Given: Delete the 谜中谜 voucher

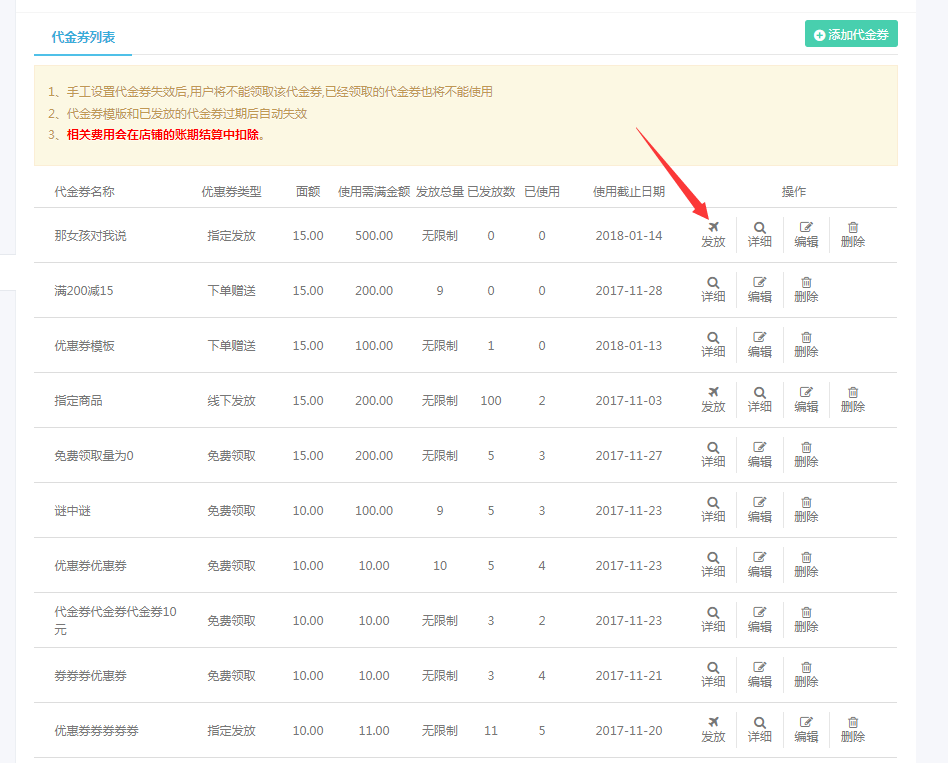Looking at the screenshot, I should pyautogui.click(x=806, y=509).
